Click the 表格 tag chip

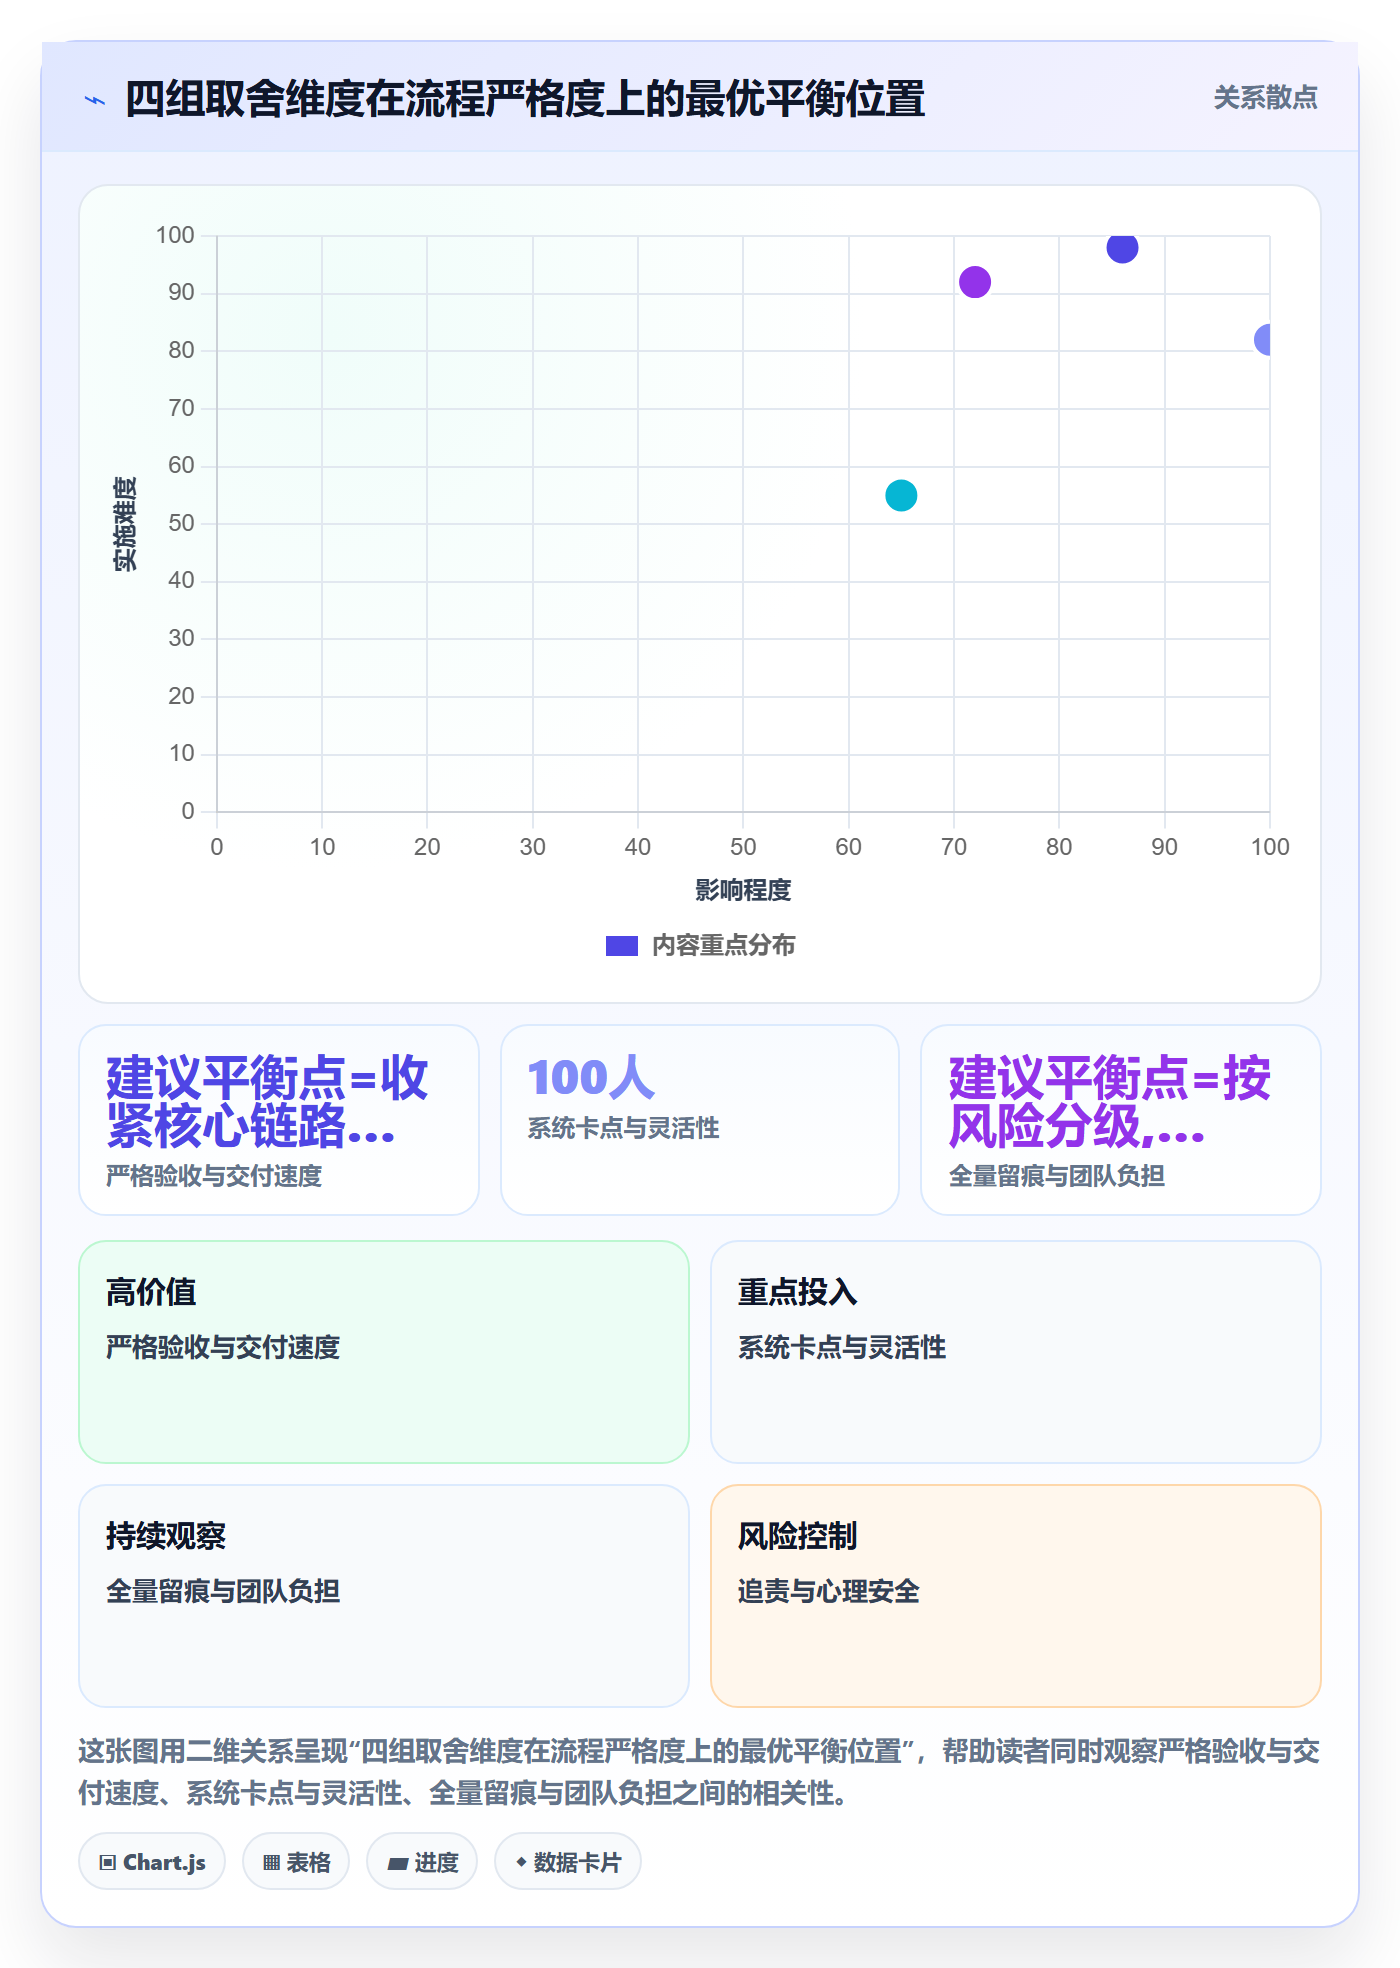coord(296,1862)
